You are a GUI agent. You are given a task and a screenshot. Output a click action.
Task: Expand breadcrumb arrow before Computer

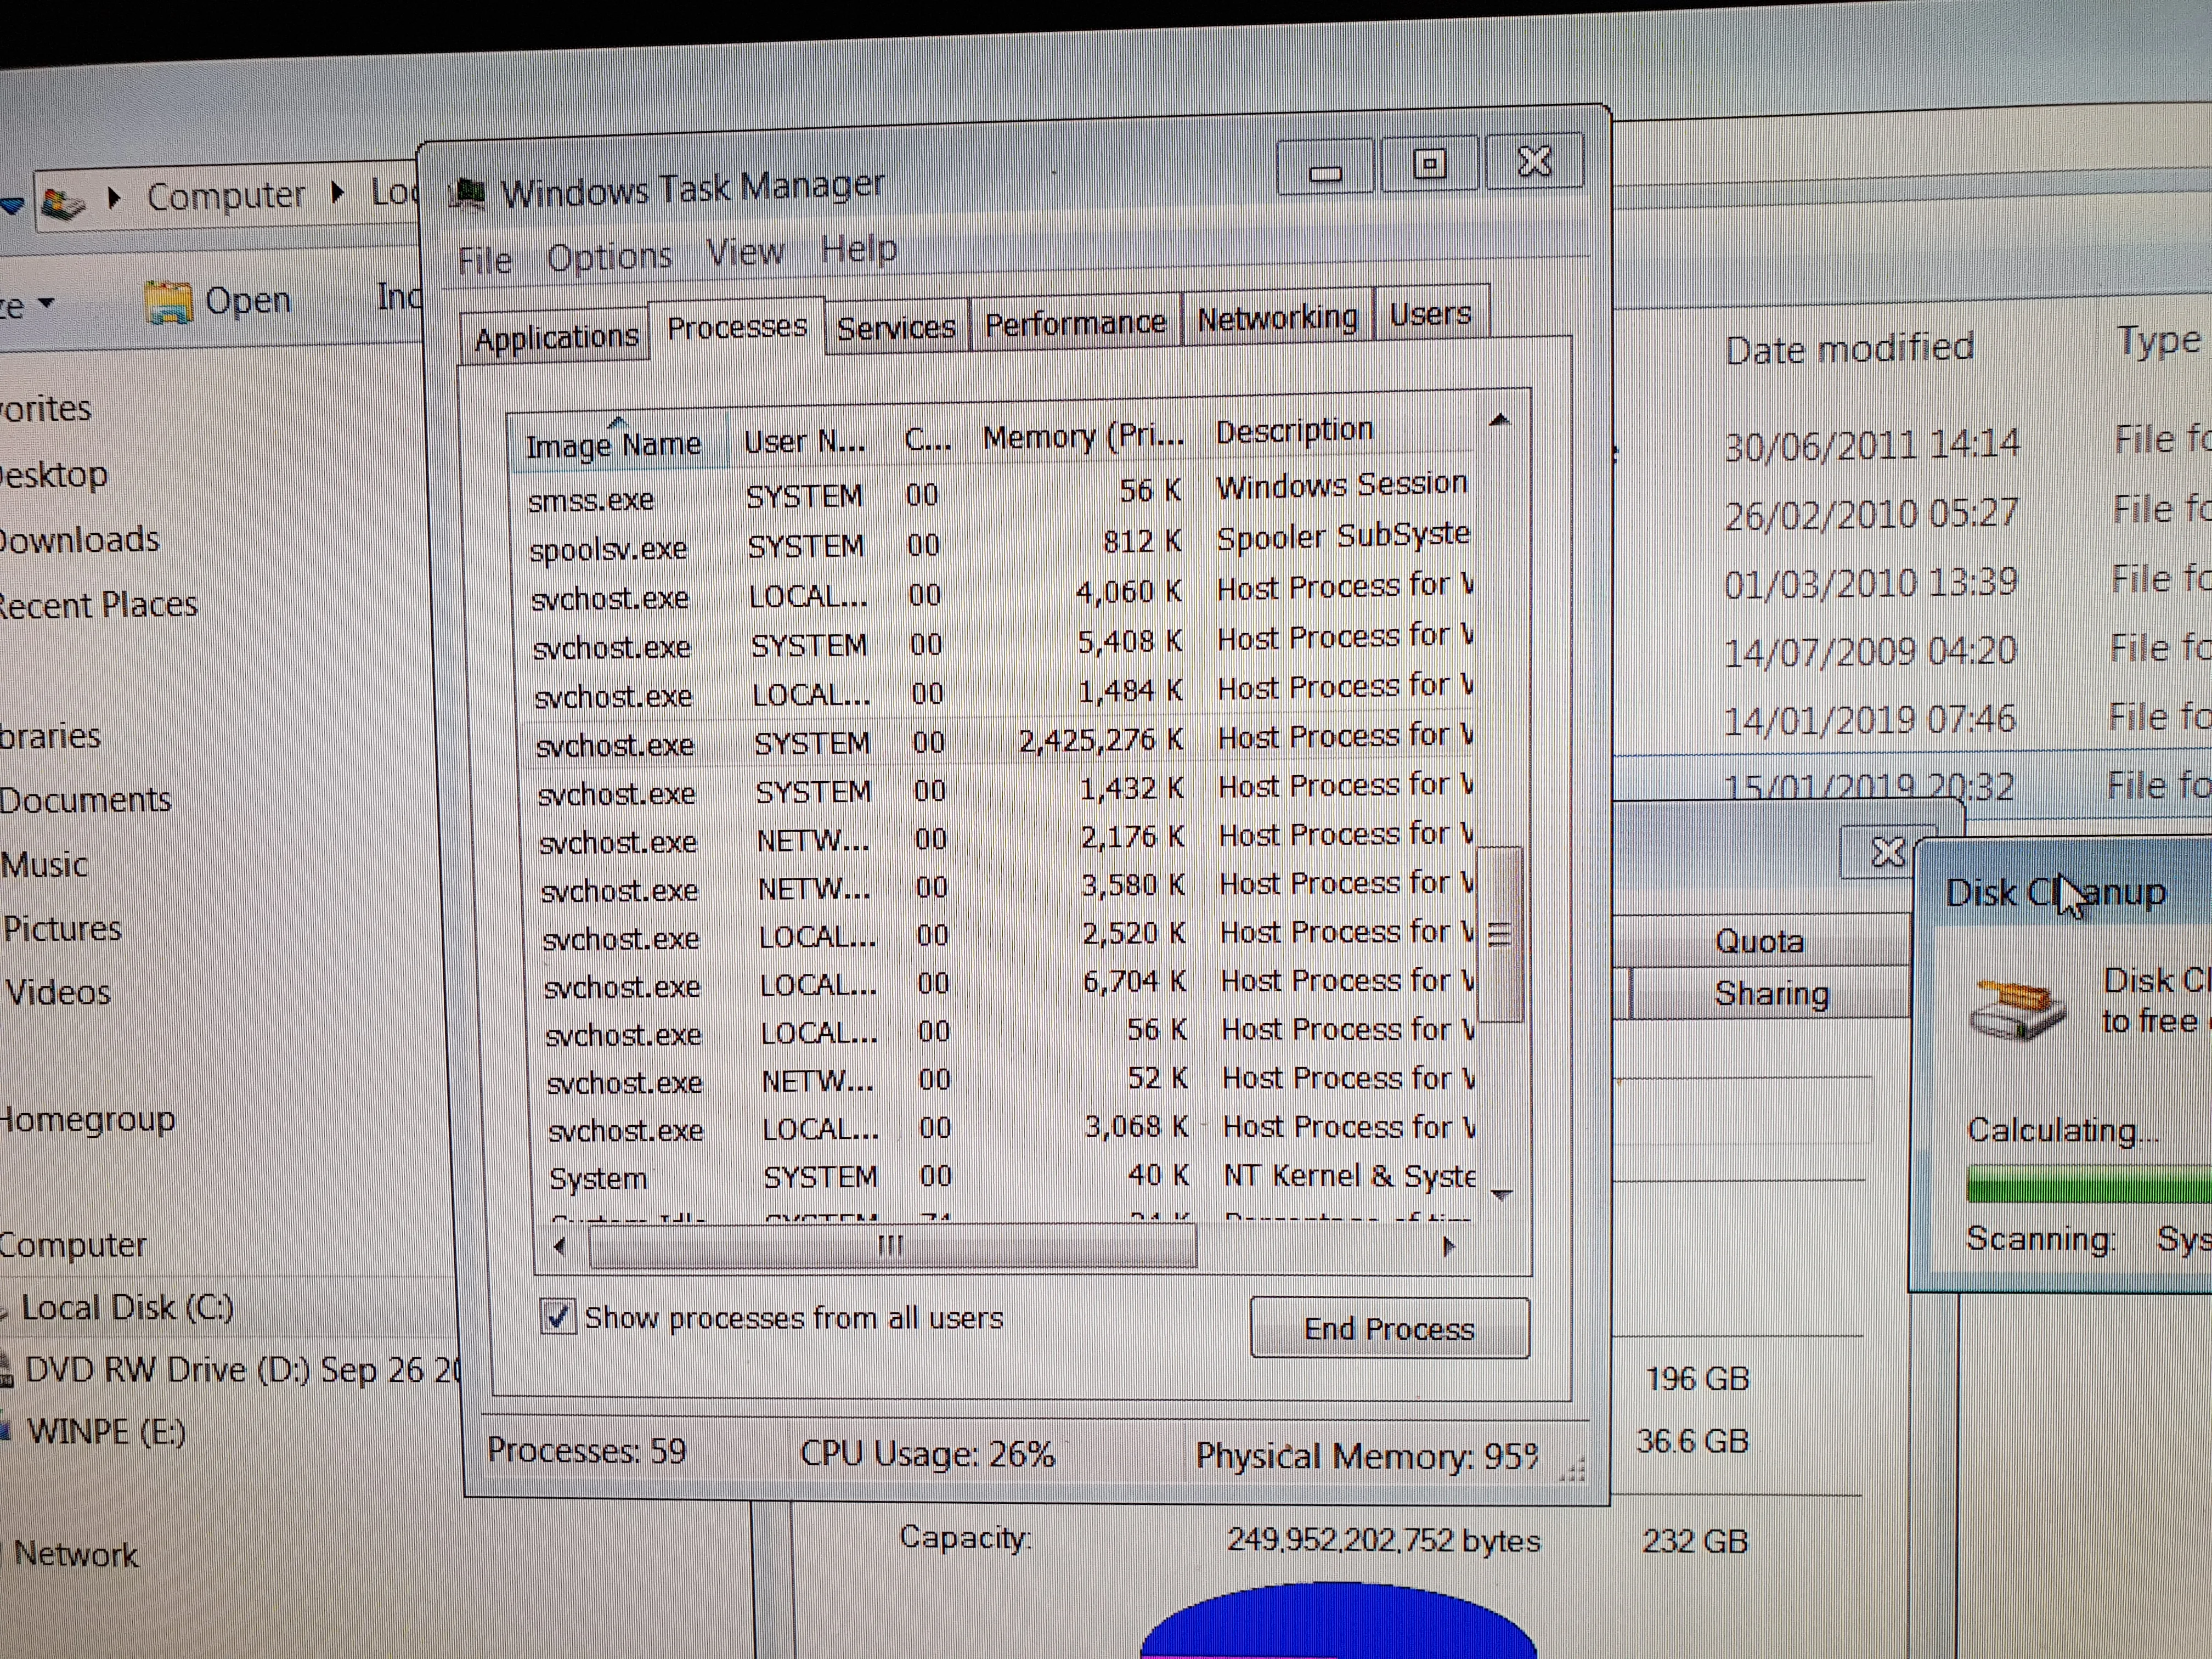tap(113, 198)
